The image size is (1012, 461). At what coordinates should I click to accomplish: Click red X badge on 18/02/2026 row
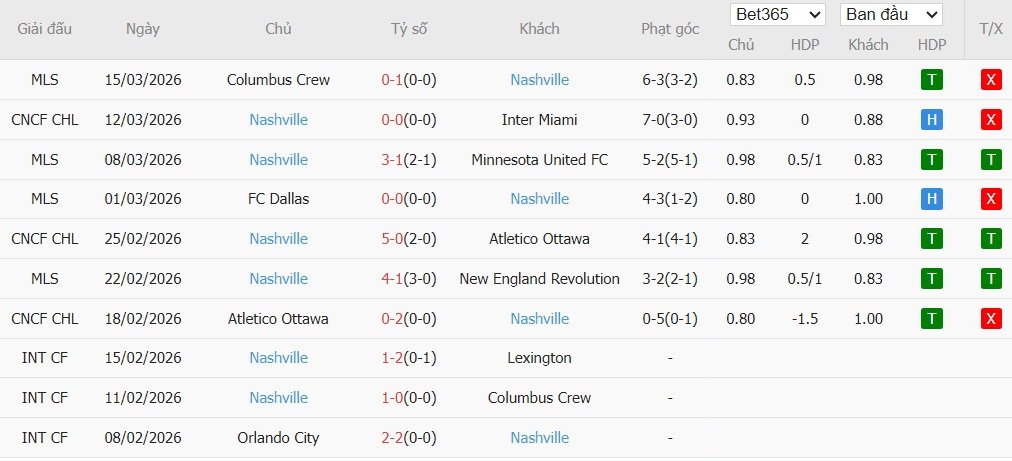[x=991, y=319]
